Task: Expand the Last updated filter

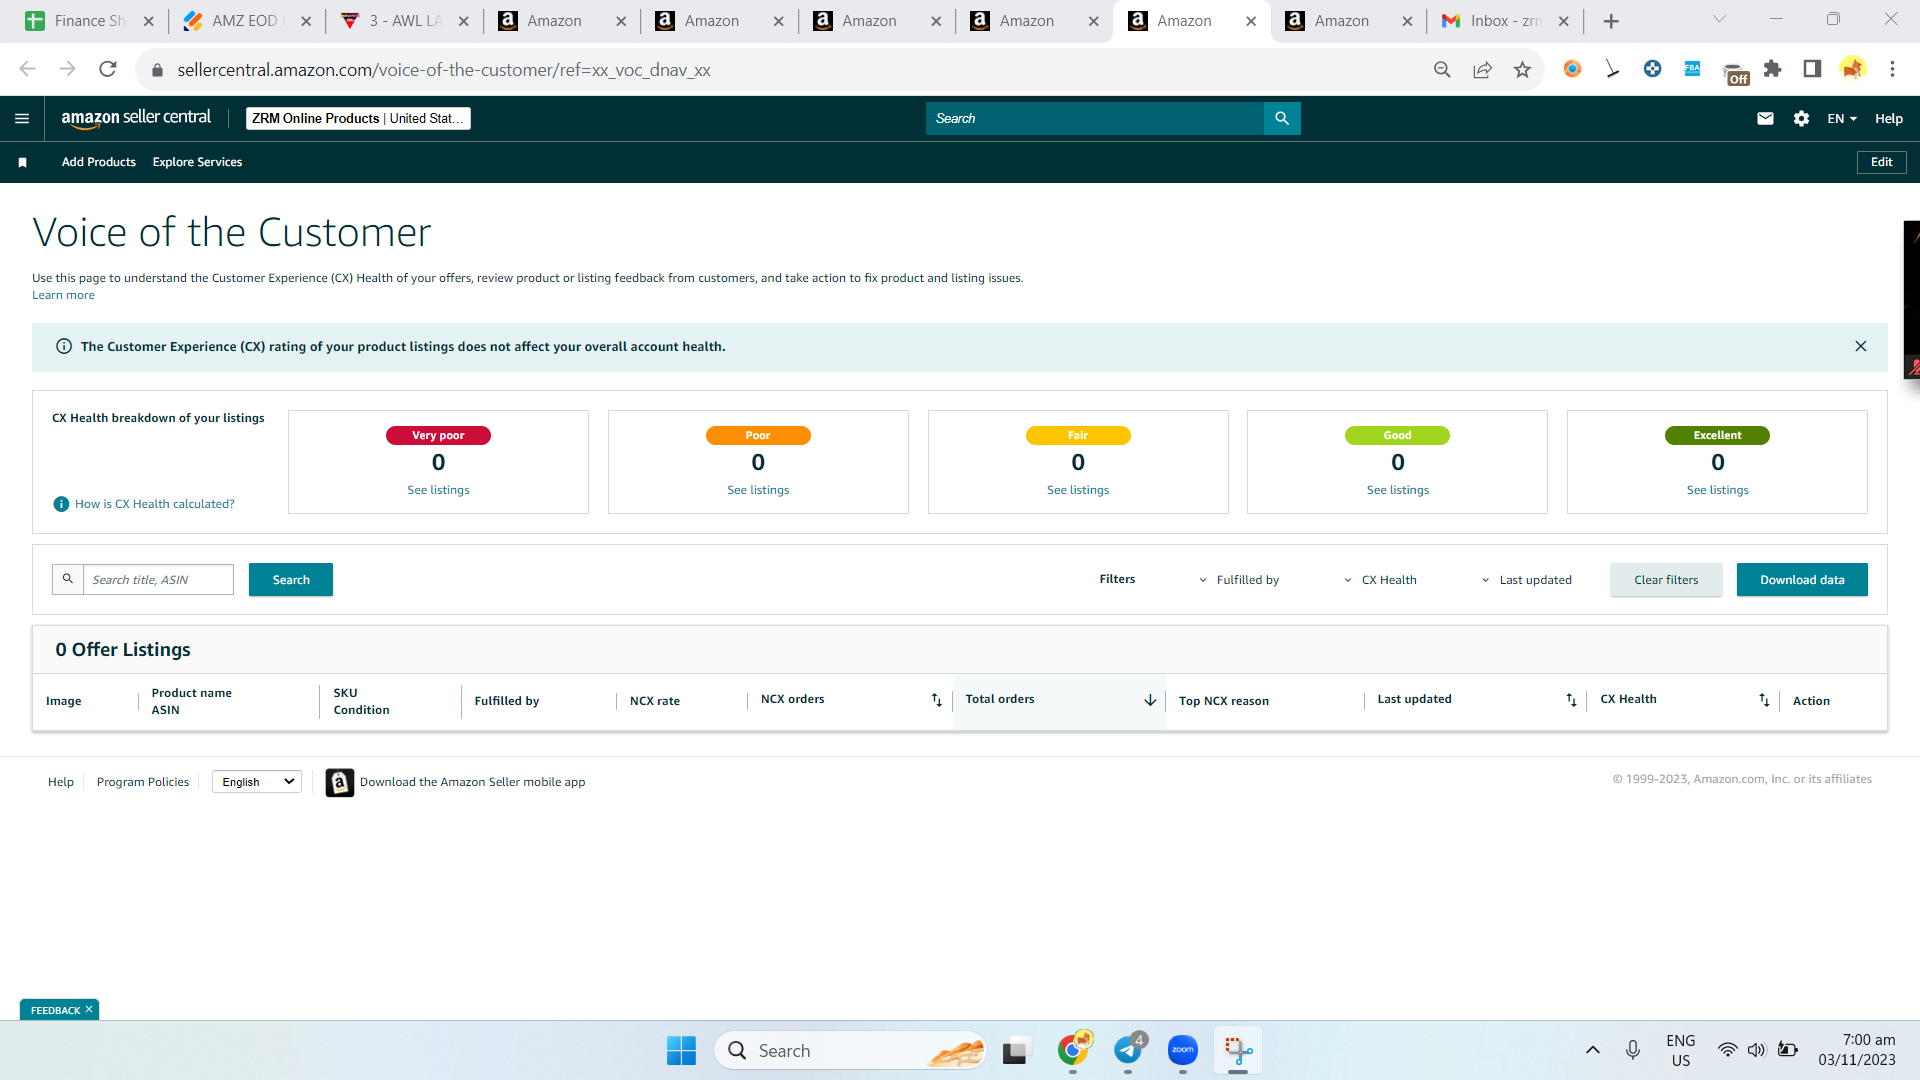Action: tap(1526, 580)
